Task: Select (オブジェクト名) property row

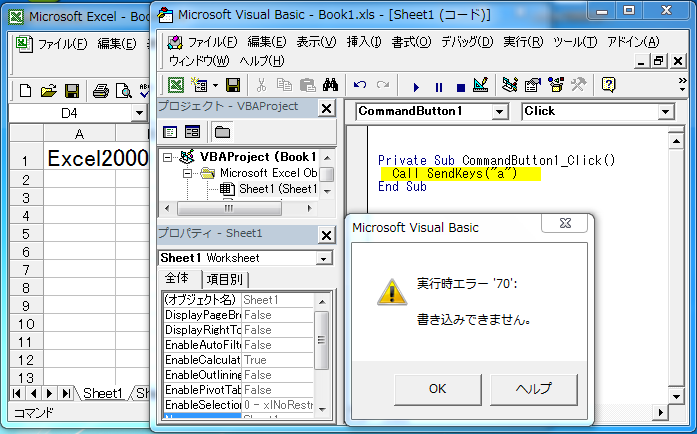Action: pos(238,300)
